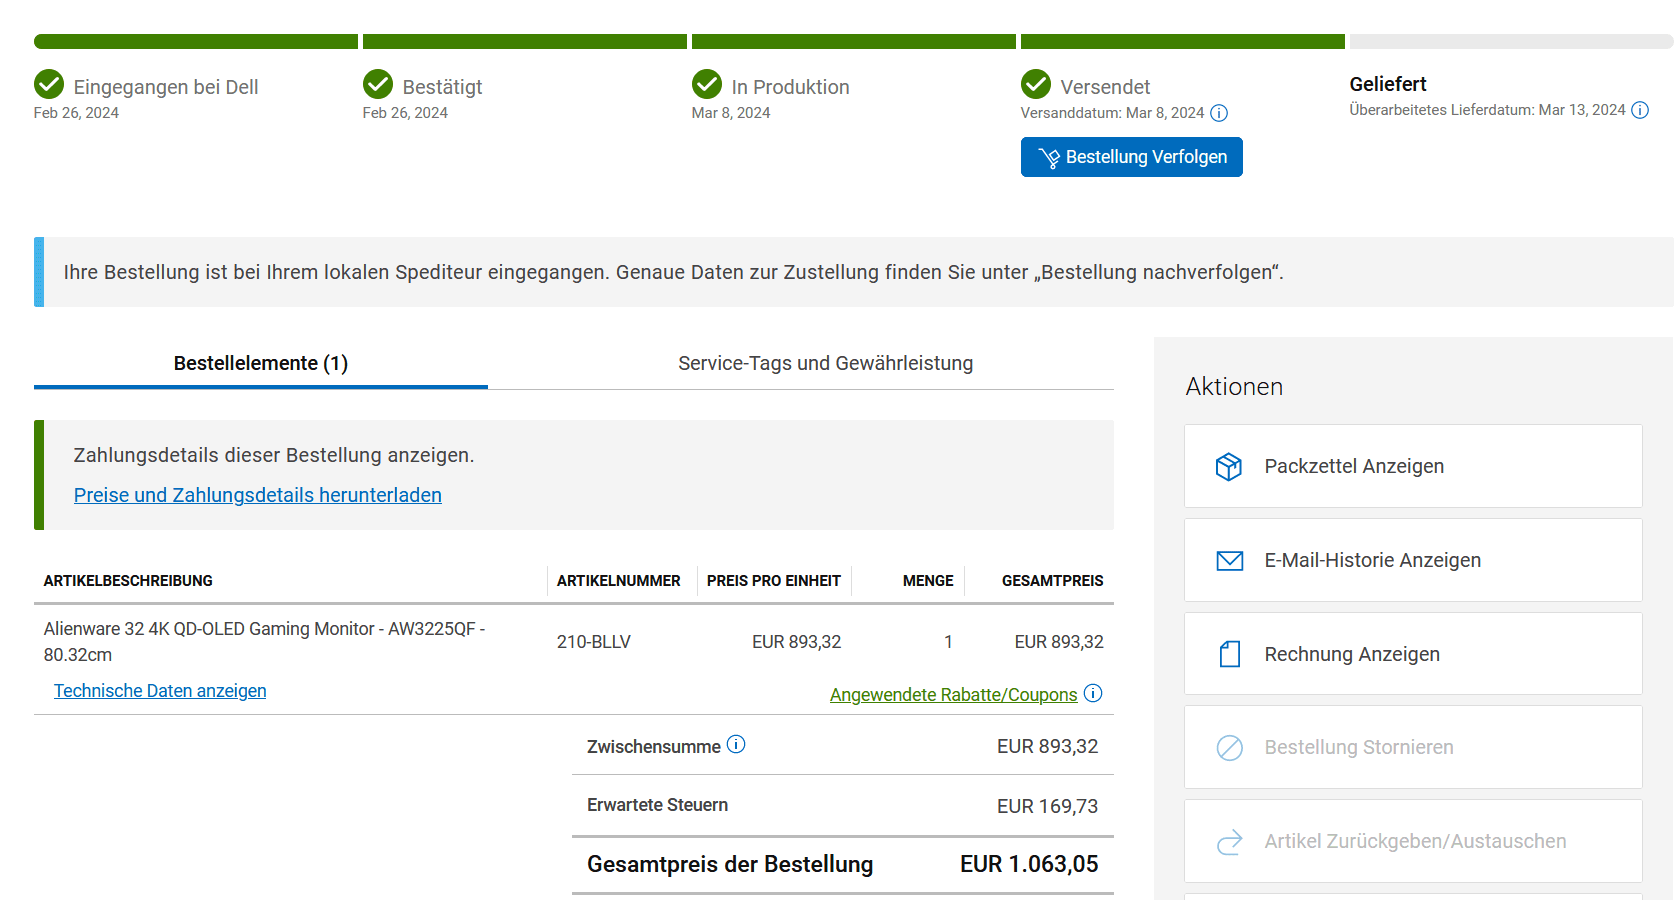Viewport: 1676px width, 900px height.
Task: Click the envelope icon for E-Mail-Historie
Action: 1230,561
